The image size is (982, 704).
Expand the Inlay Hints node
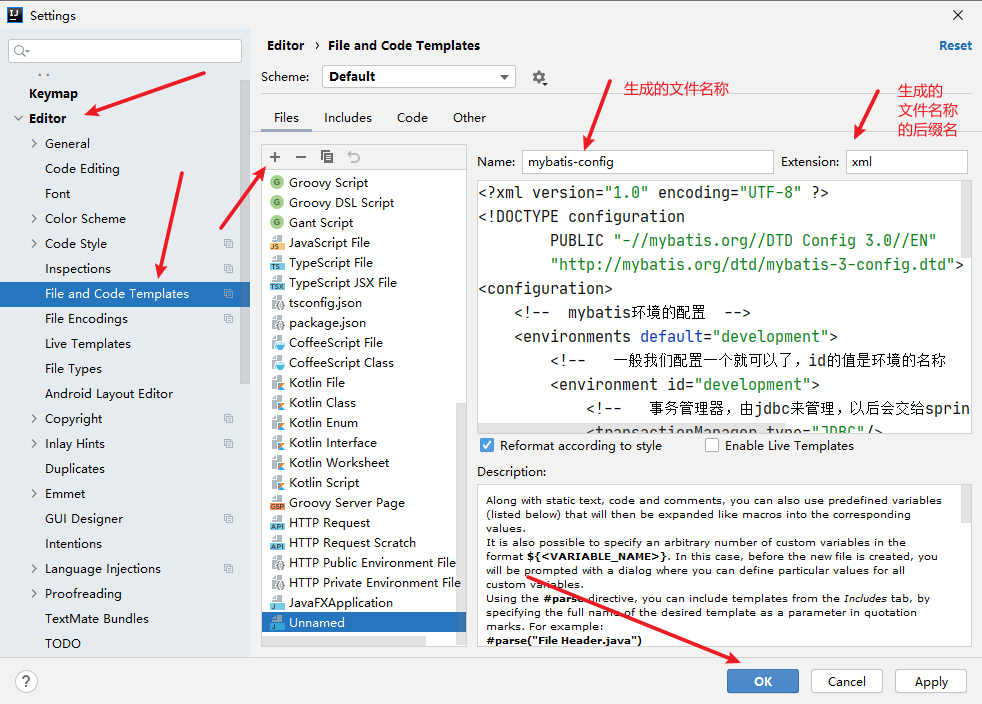pyautogui.click(x=34, y=443)
